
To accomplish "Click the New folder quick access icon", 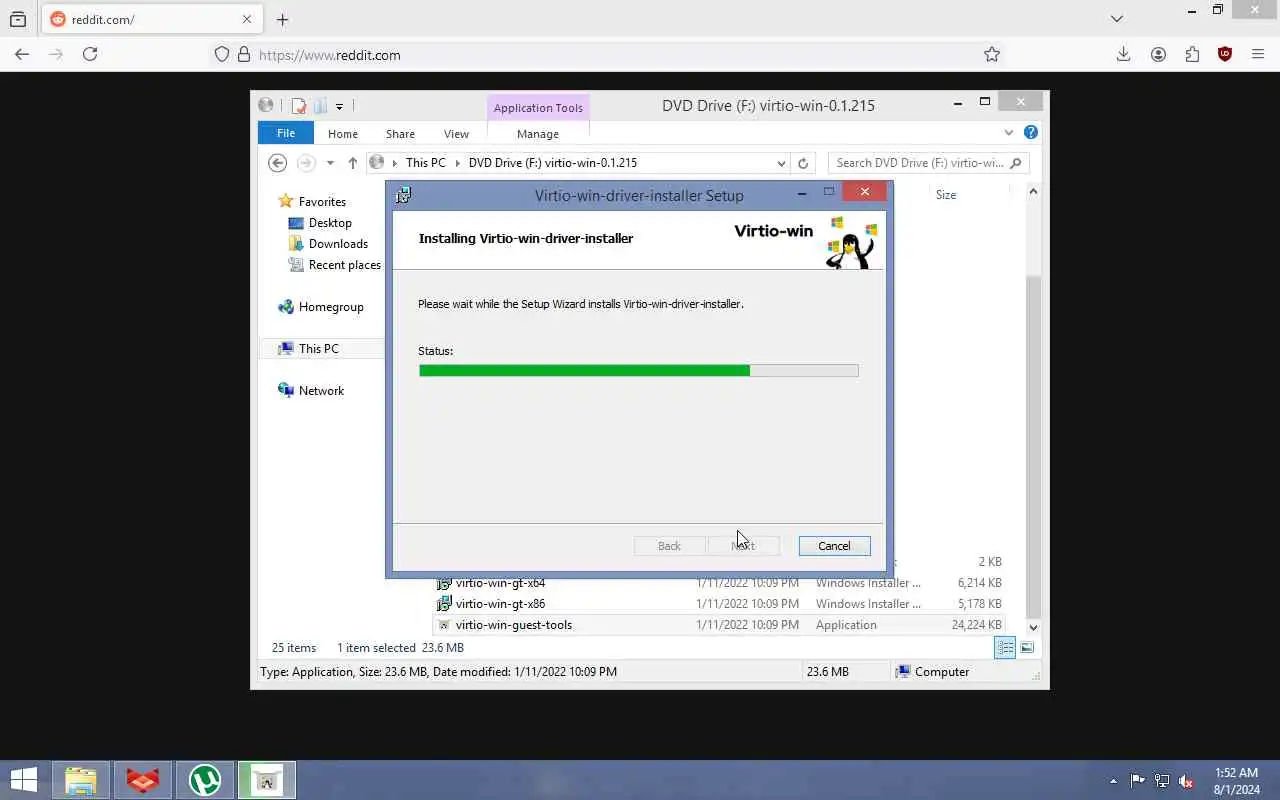I will coord(320,105).
